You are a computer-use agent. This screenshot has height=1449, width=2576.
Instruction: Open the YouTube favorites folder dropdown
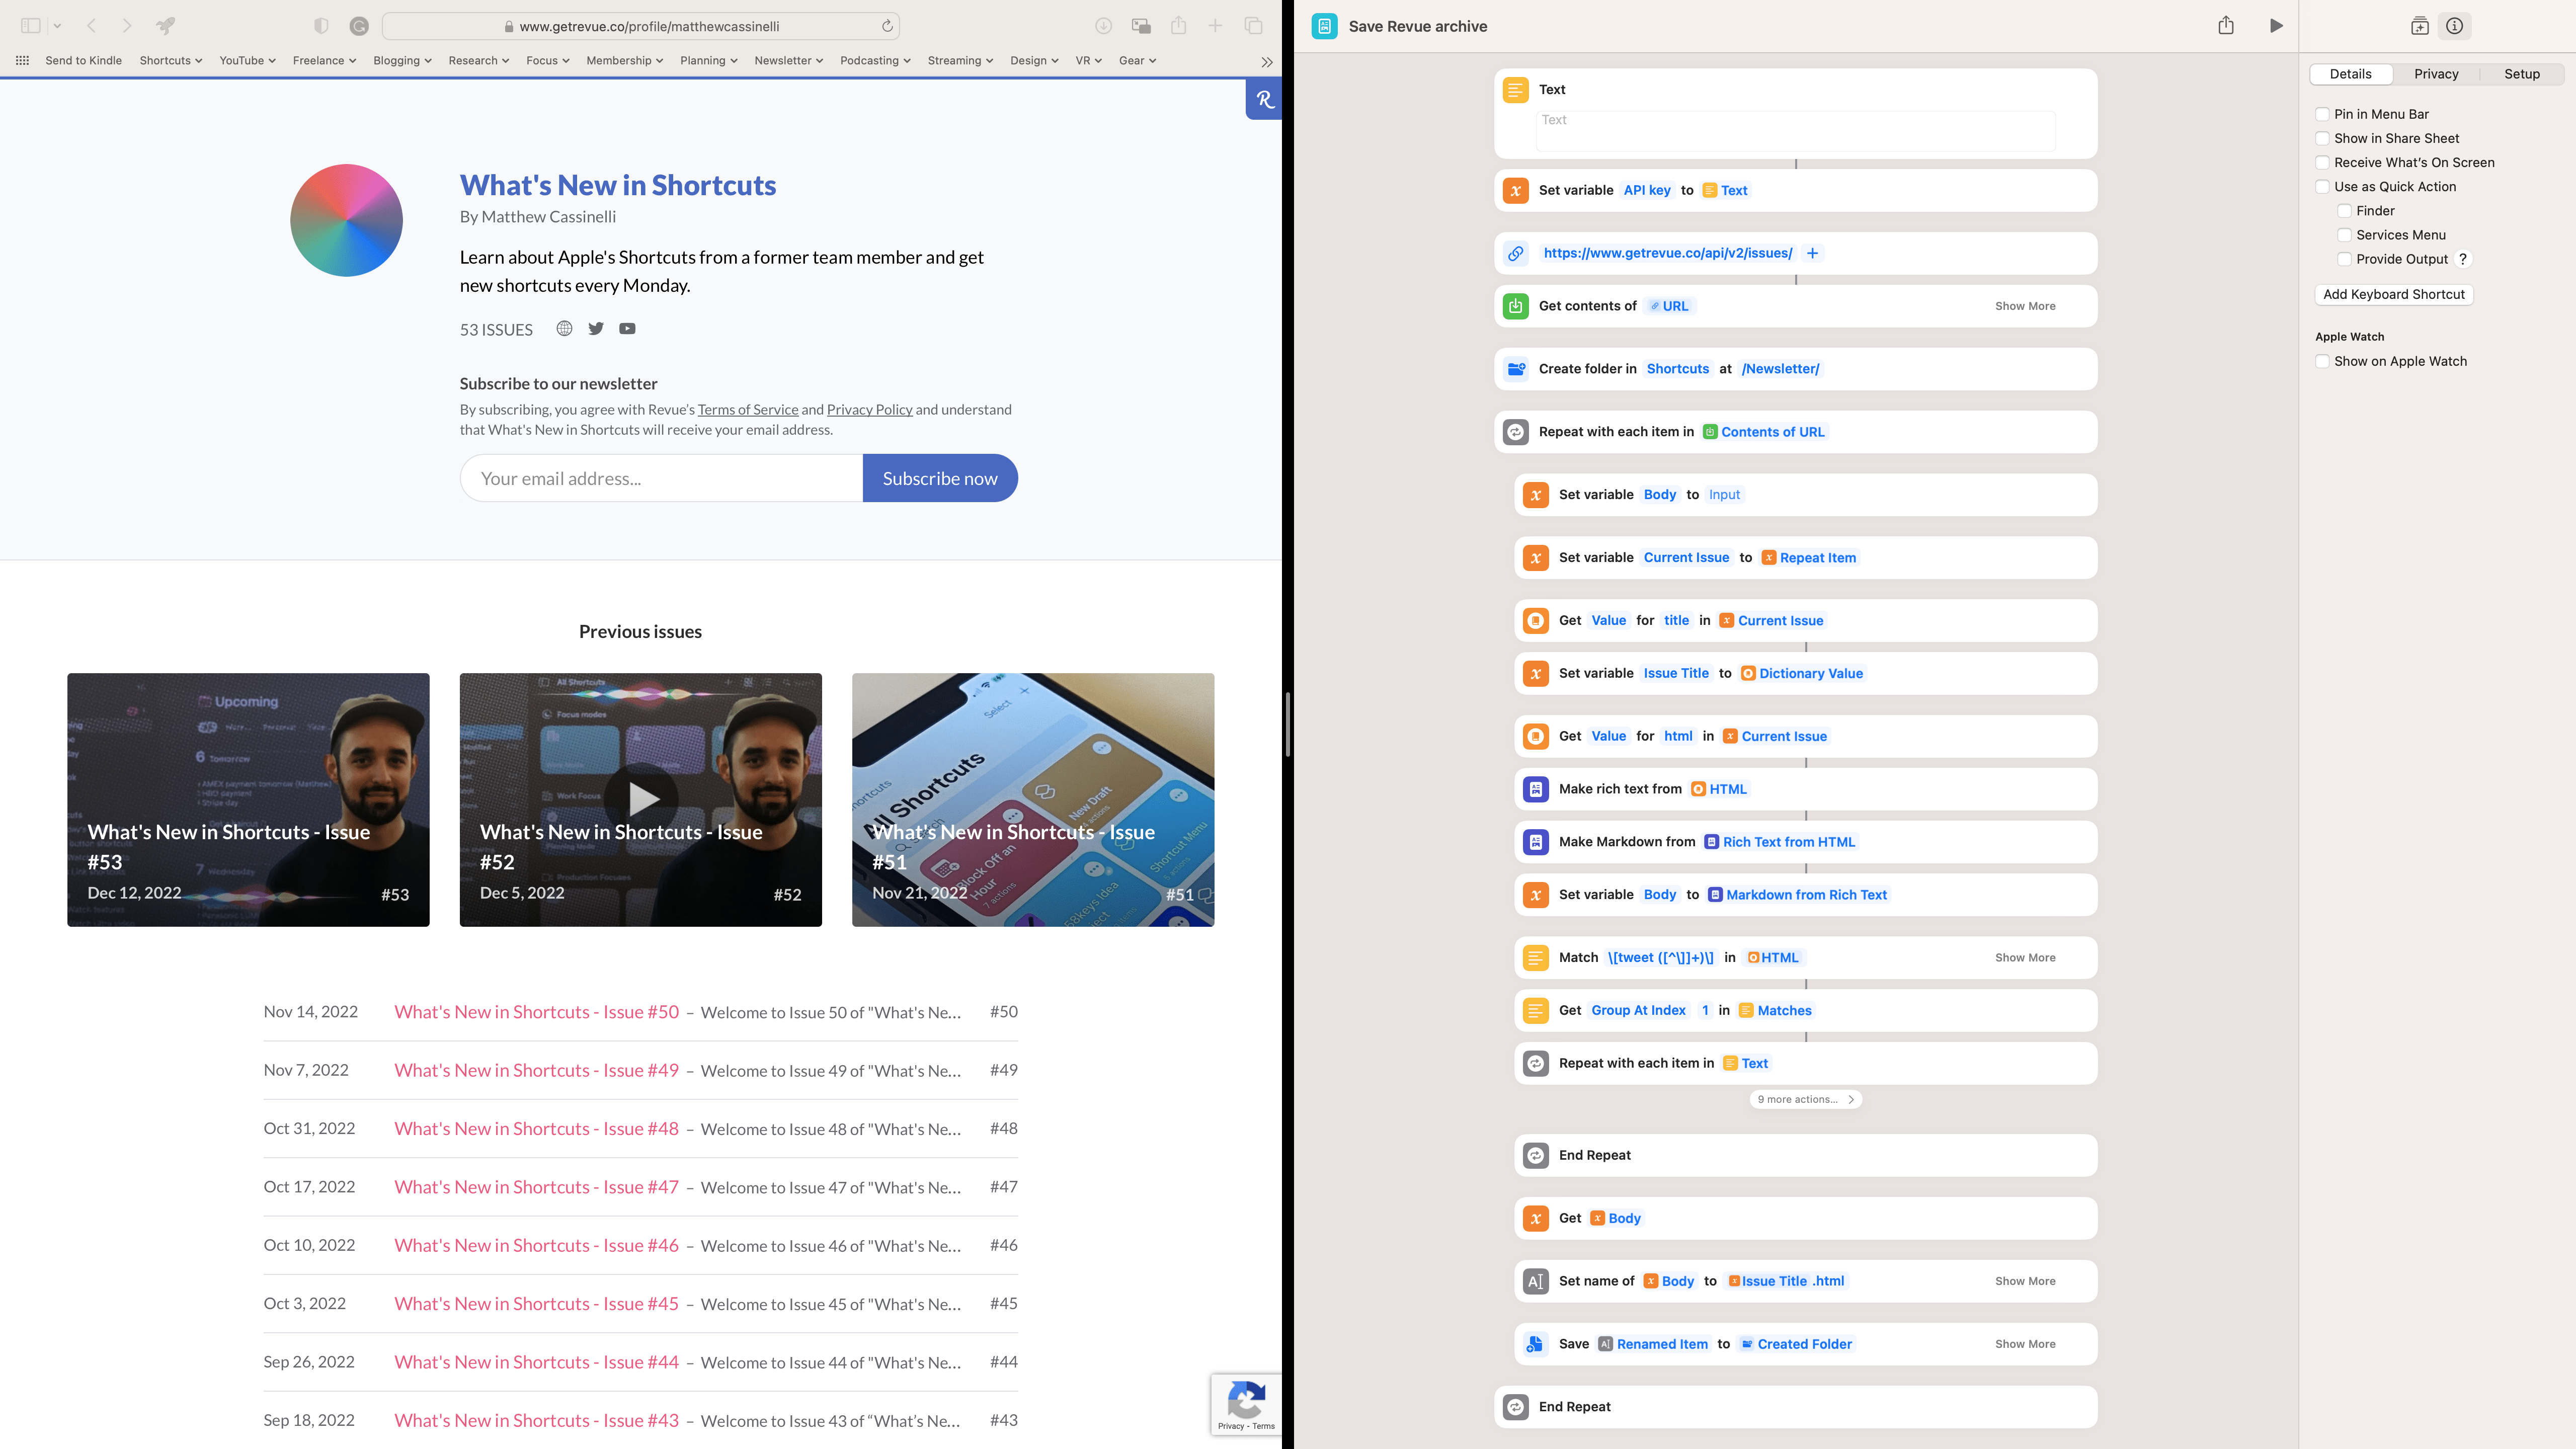[x=247, y=61]
